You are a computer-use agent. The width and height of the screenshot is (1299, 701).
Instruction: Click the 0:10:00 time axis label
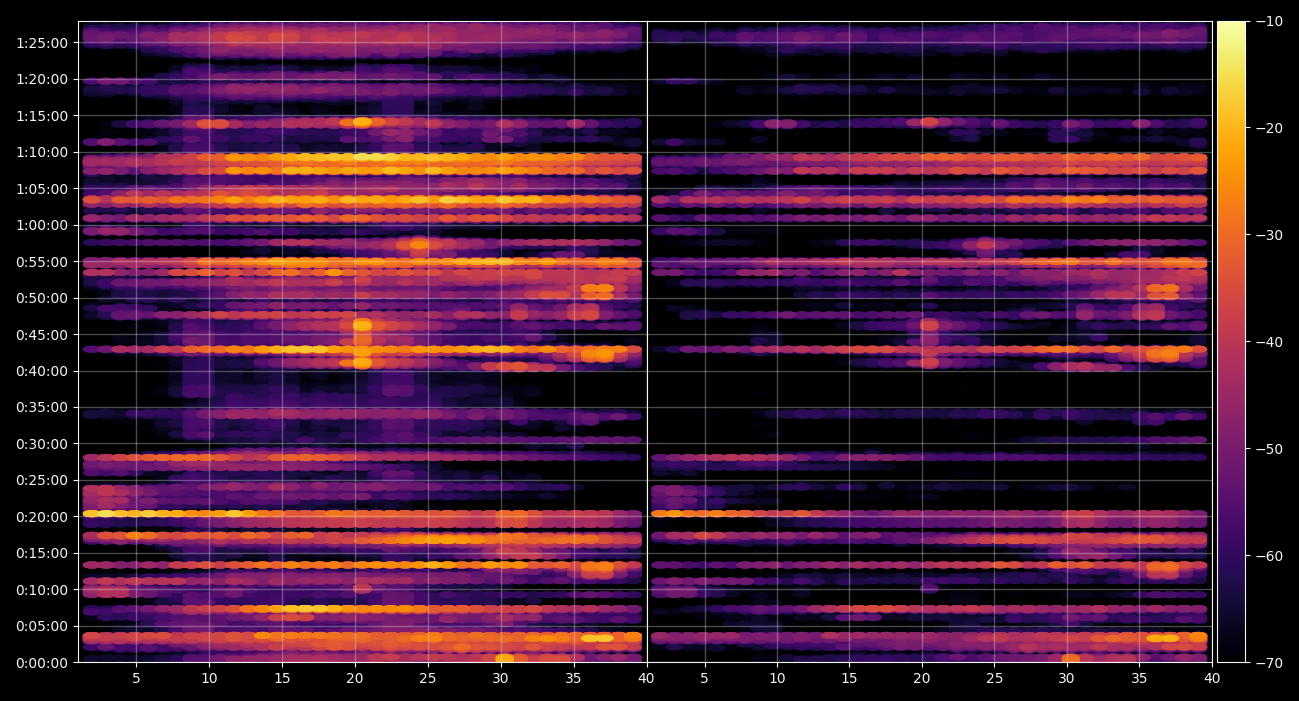tap(42, 590)
